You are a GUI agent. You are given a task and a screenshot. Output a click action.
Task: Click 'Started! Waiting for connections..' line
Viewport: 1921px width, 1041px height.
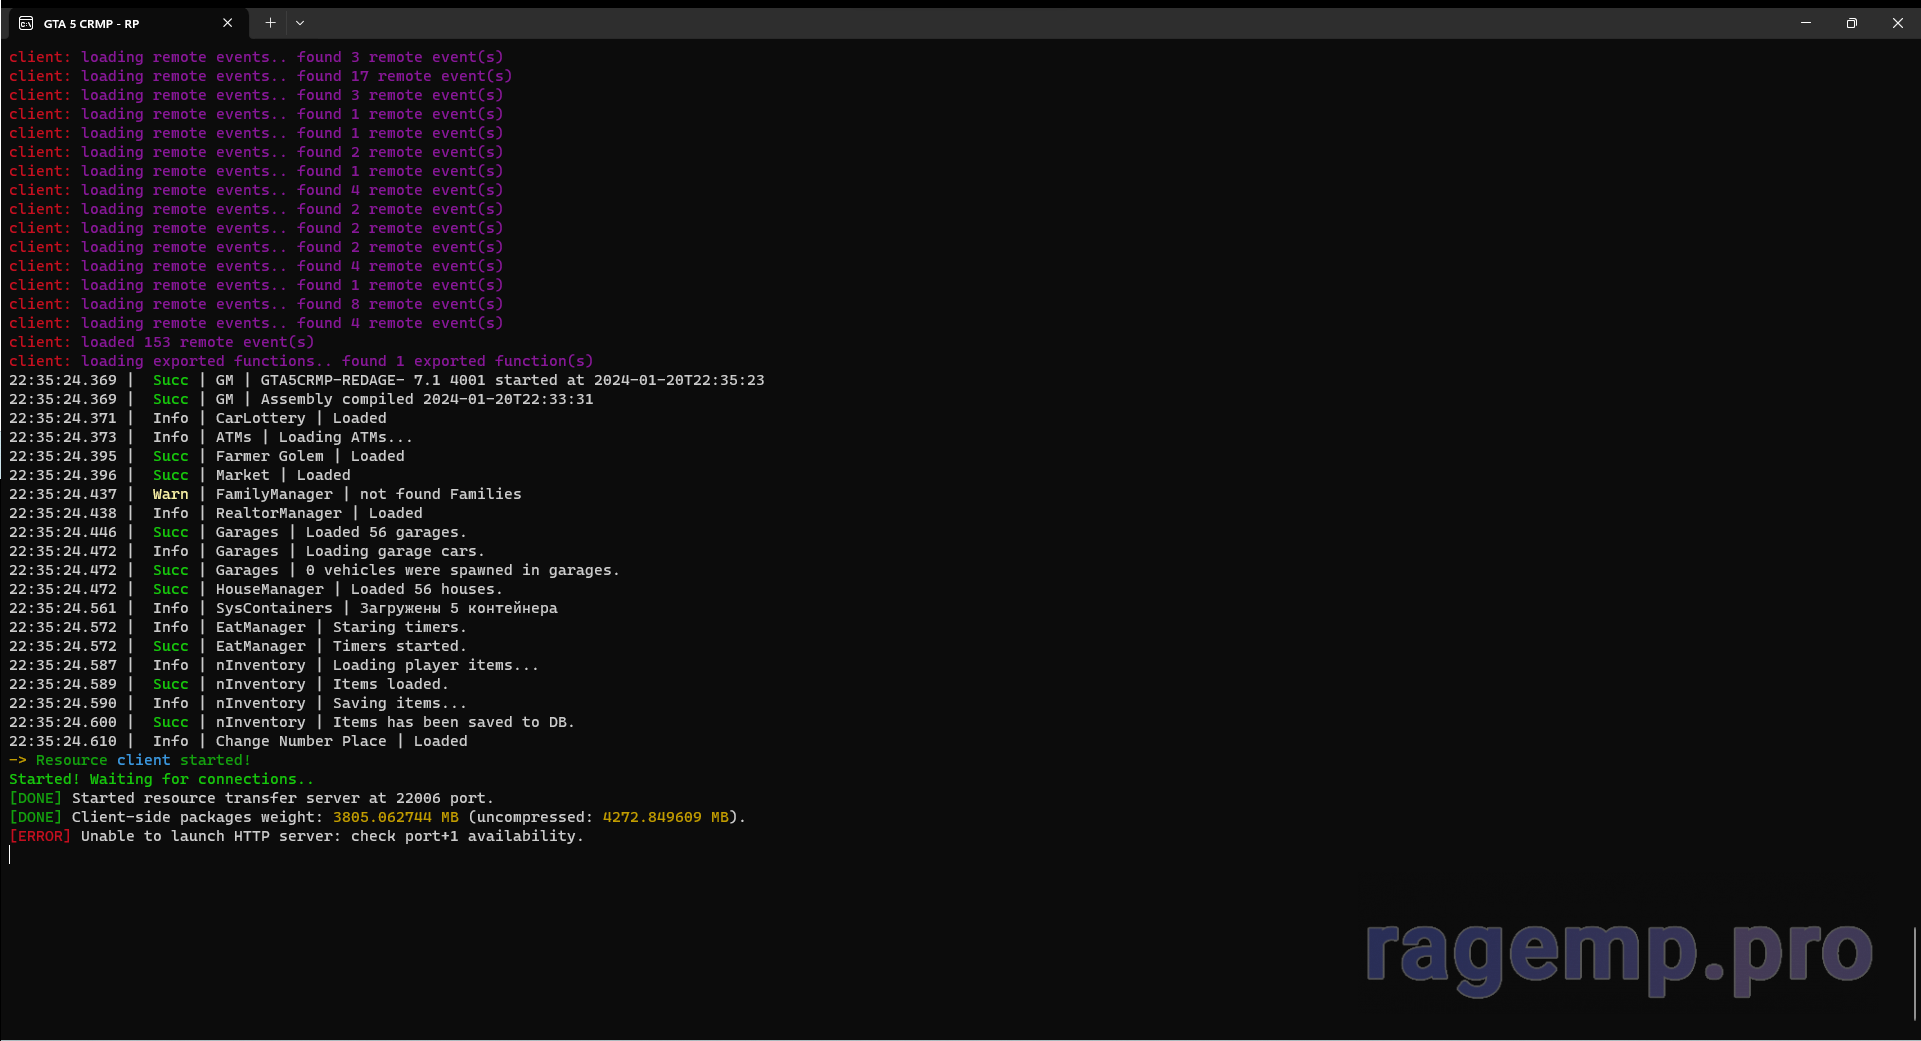161,779
